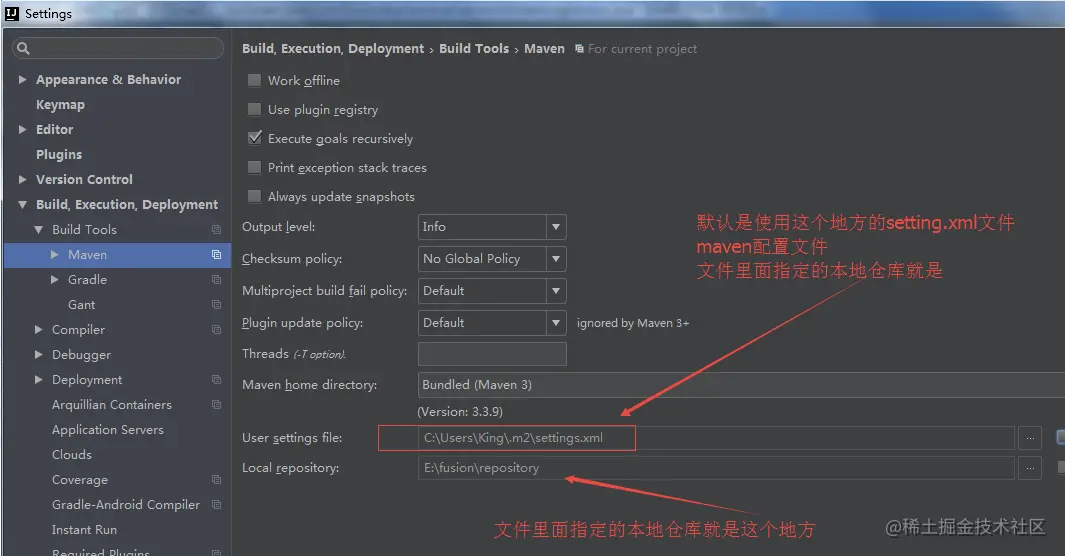The image size is (1065, 556).
Task: Click the Threads input field
Action: point(492,354)
